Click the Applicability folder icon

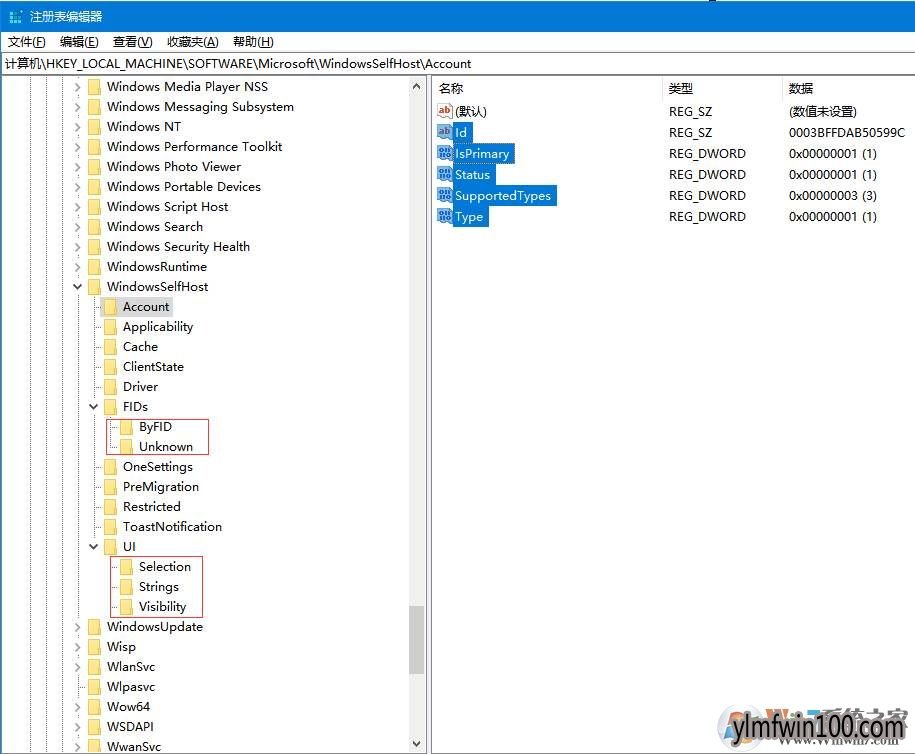(x=110, y=327)
